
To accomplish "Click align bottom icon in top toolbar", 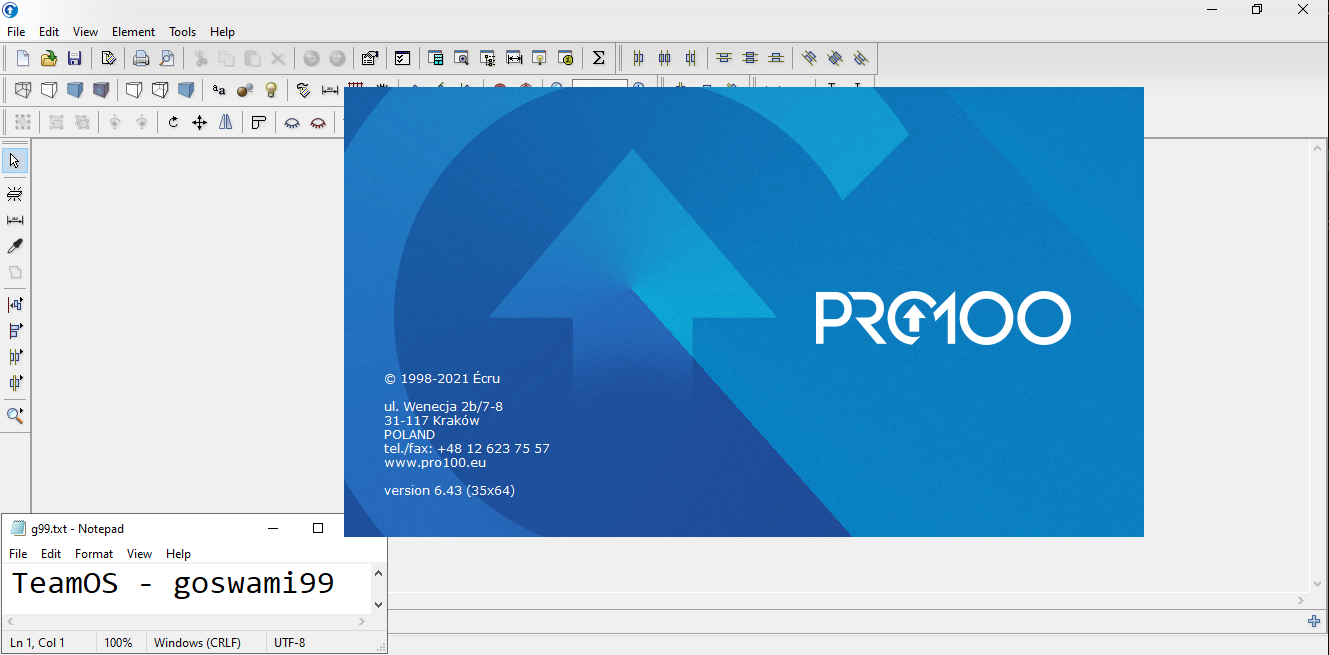I will tap(776, 58).
